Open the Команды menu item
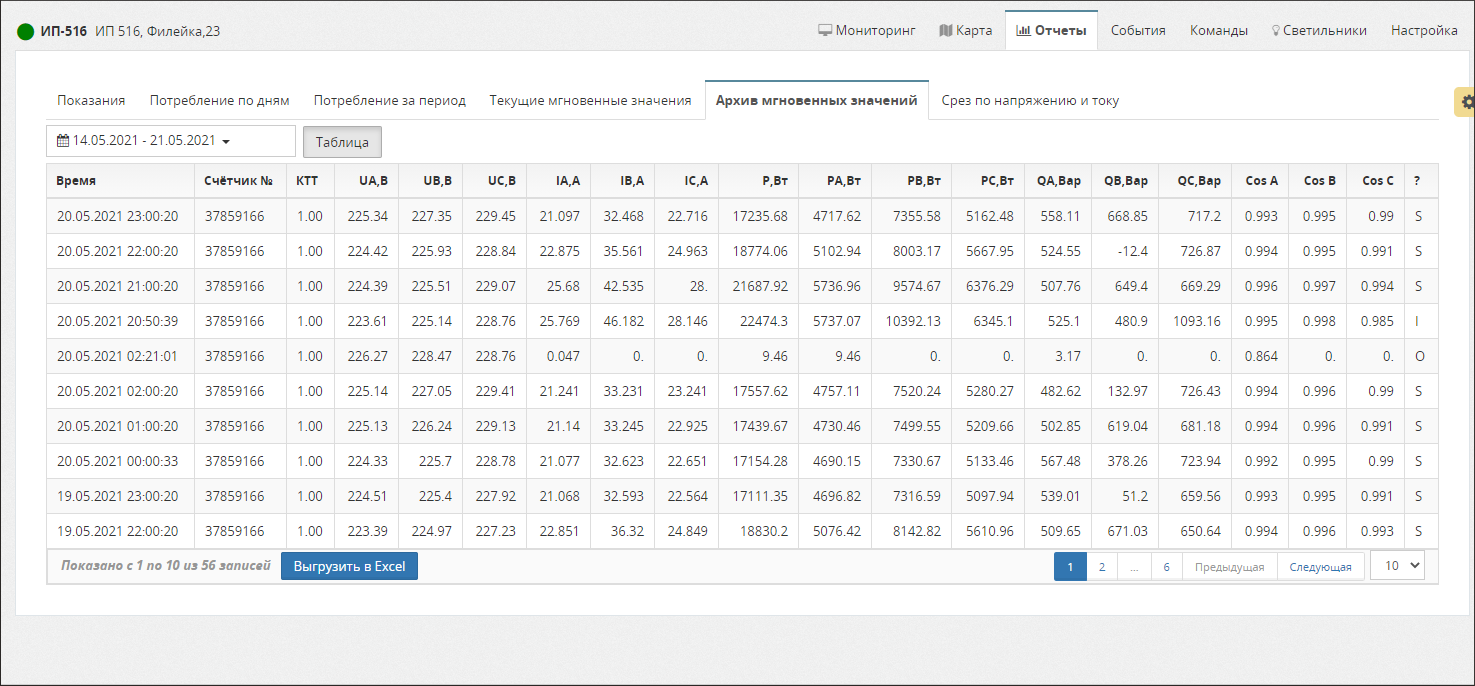This screenshot has height=686, width=1475. click(1218, 30)
